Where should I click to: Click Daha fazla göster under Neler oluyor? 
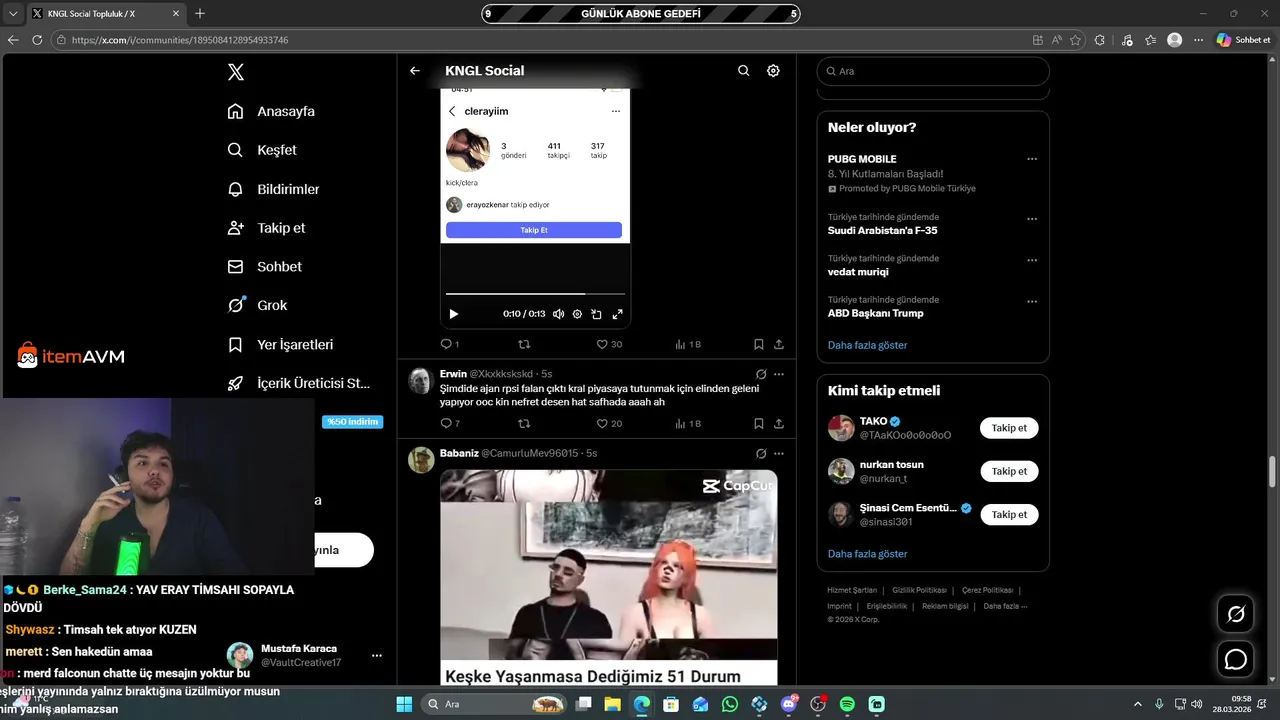(x=868, y=345)
